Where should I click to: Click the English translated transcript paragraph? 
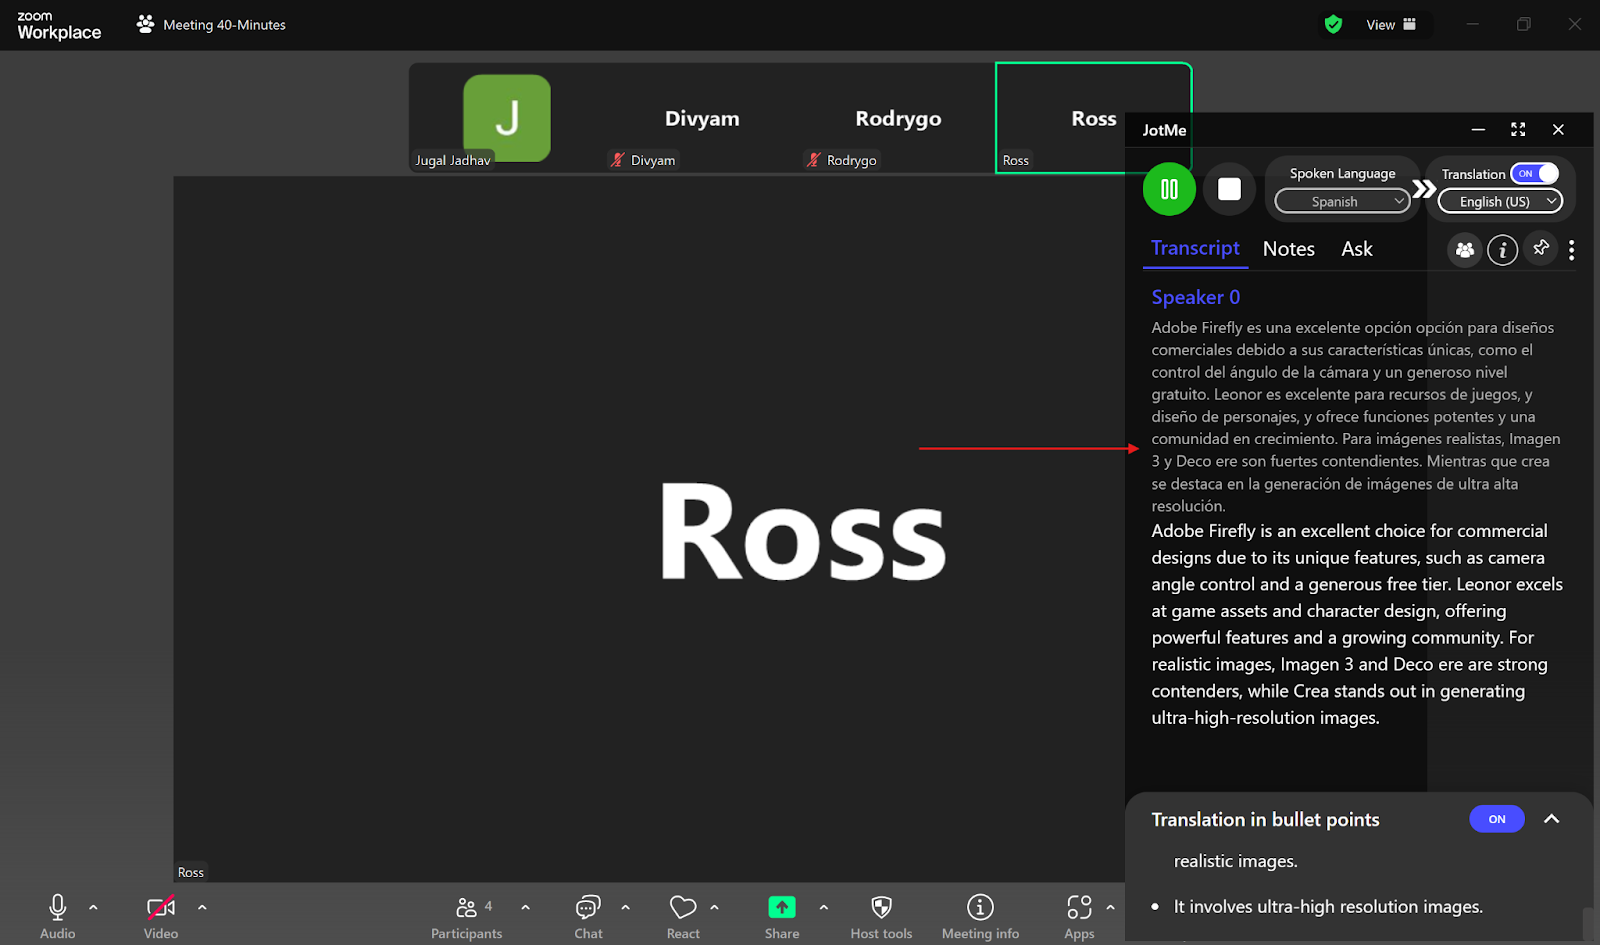point(1357,624)
